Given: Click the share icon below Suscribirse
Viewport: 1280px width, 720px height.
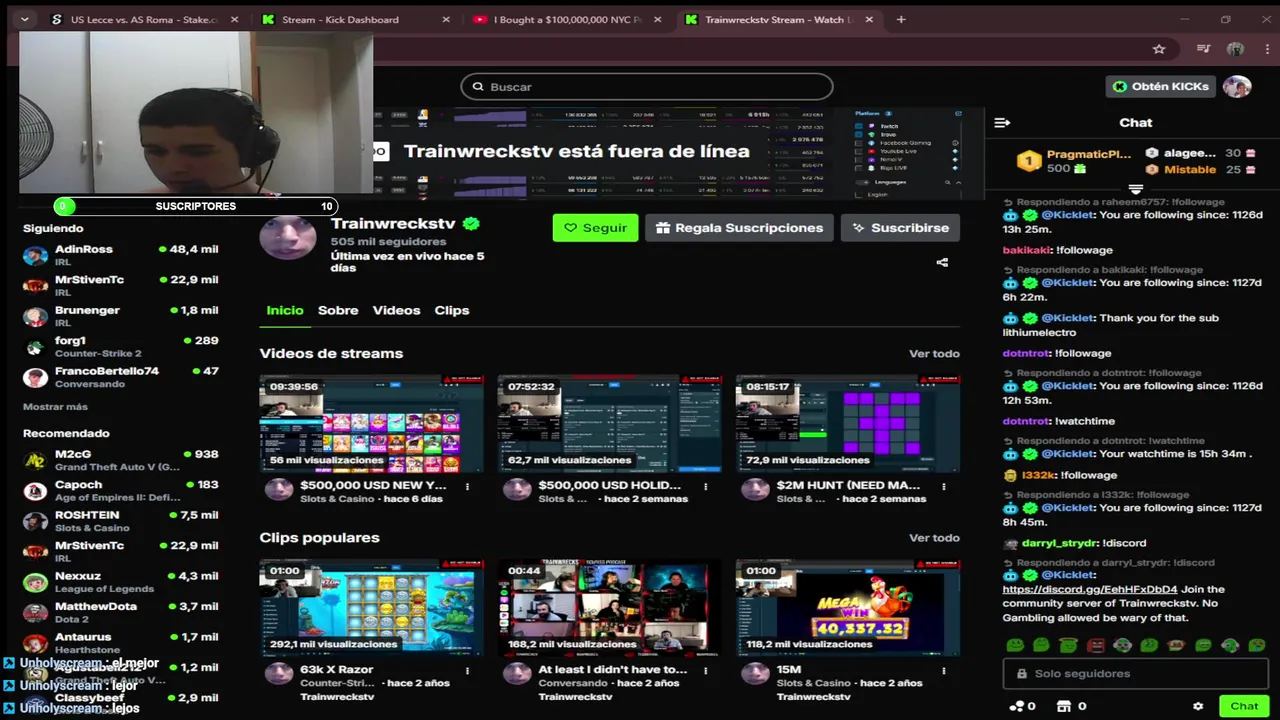Looking at the screenshot, I should 942,263.
